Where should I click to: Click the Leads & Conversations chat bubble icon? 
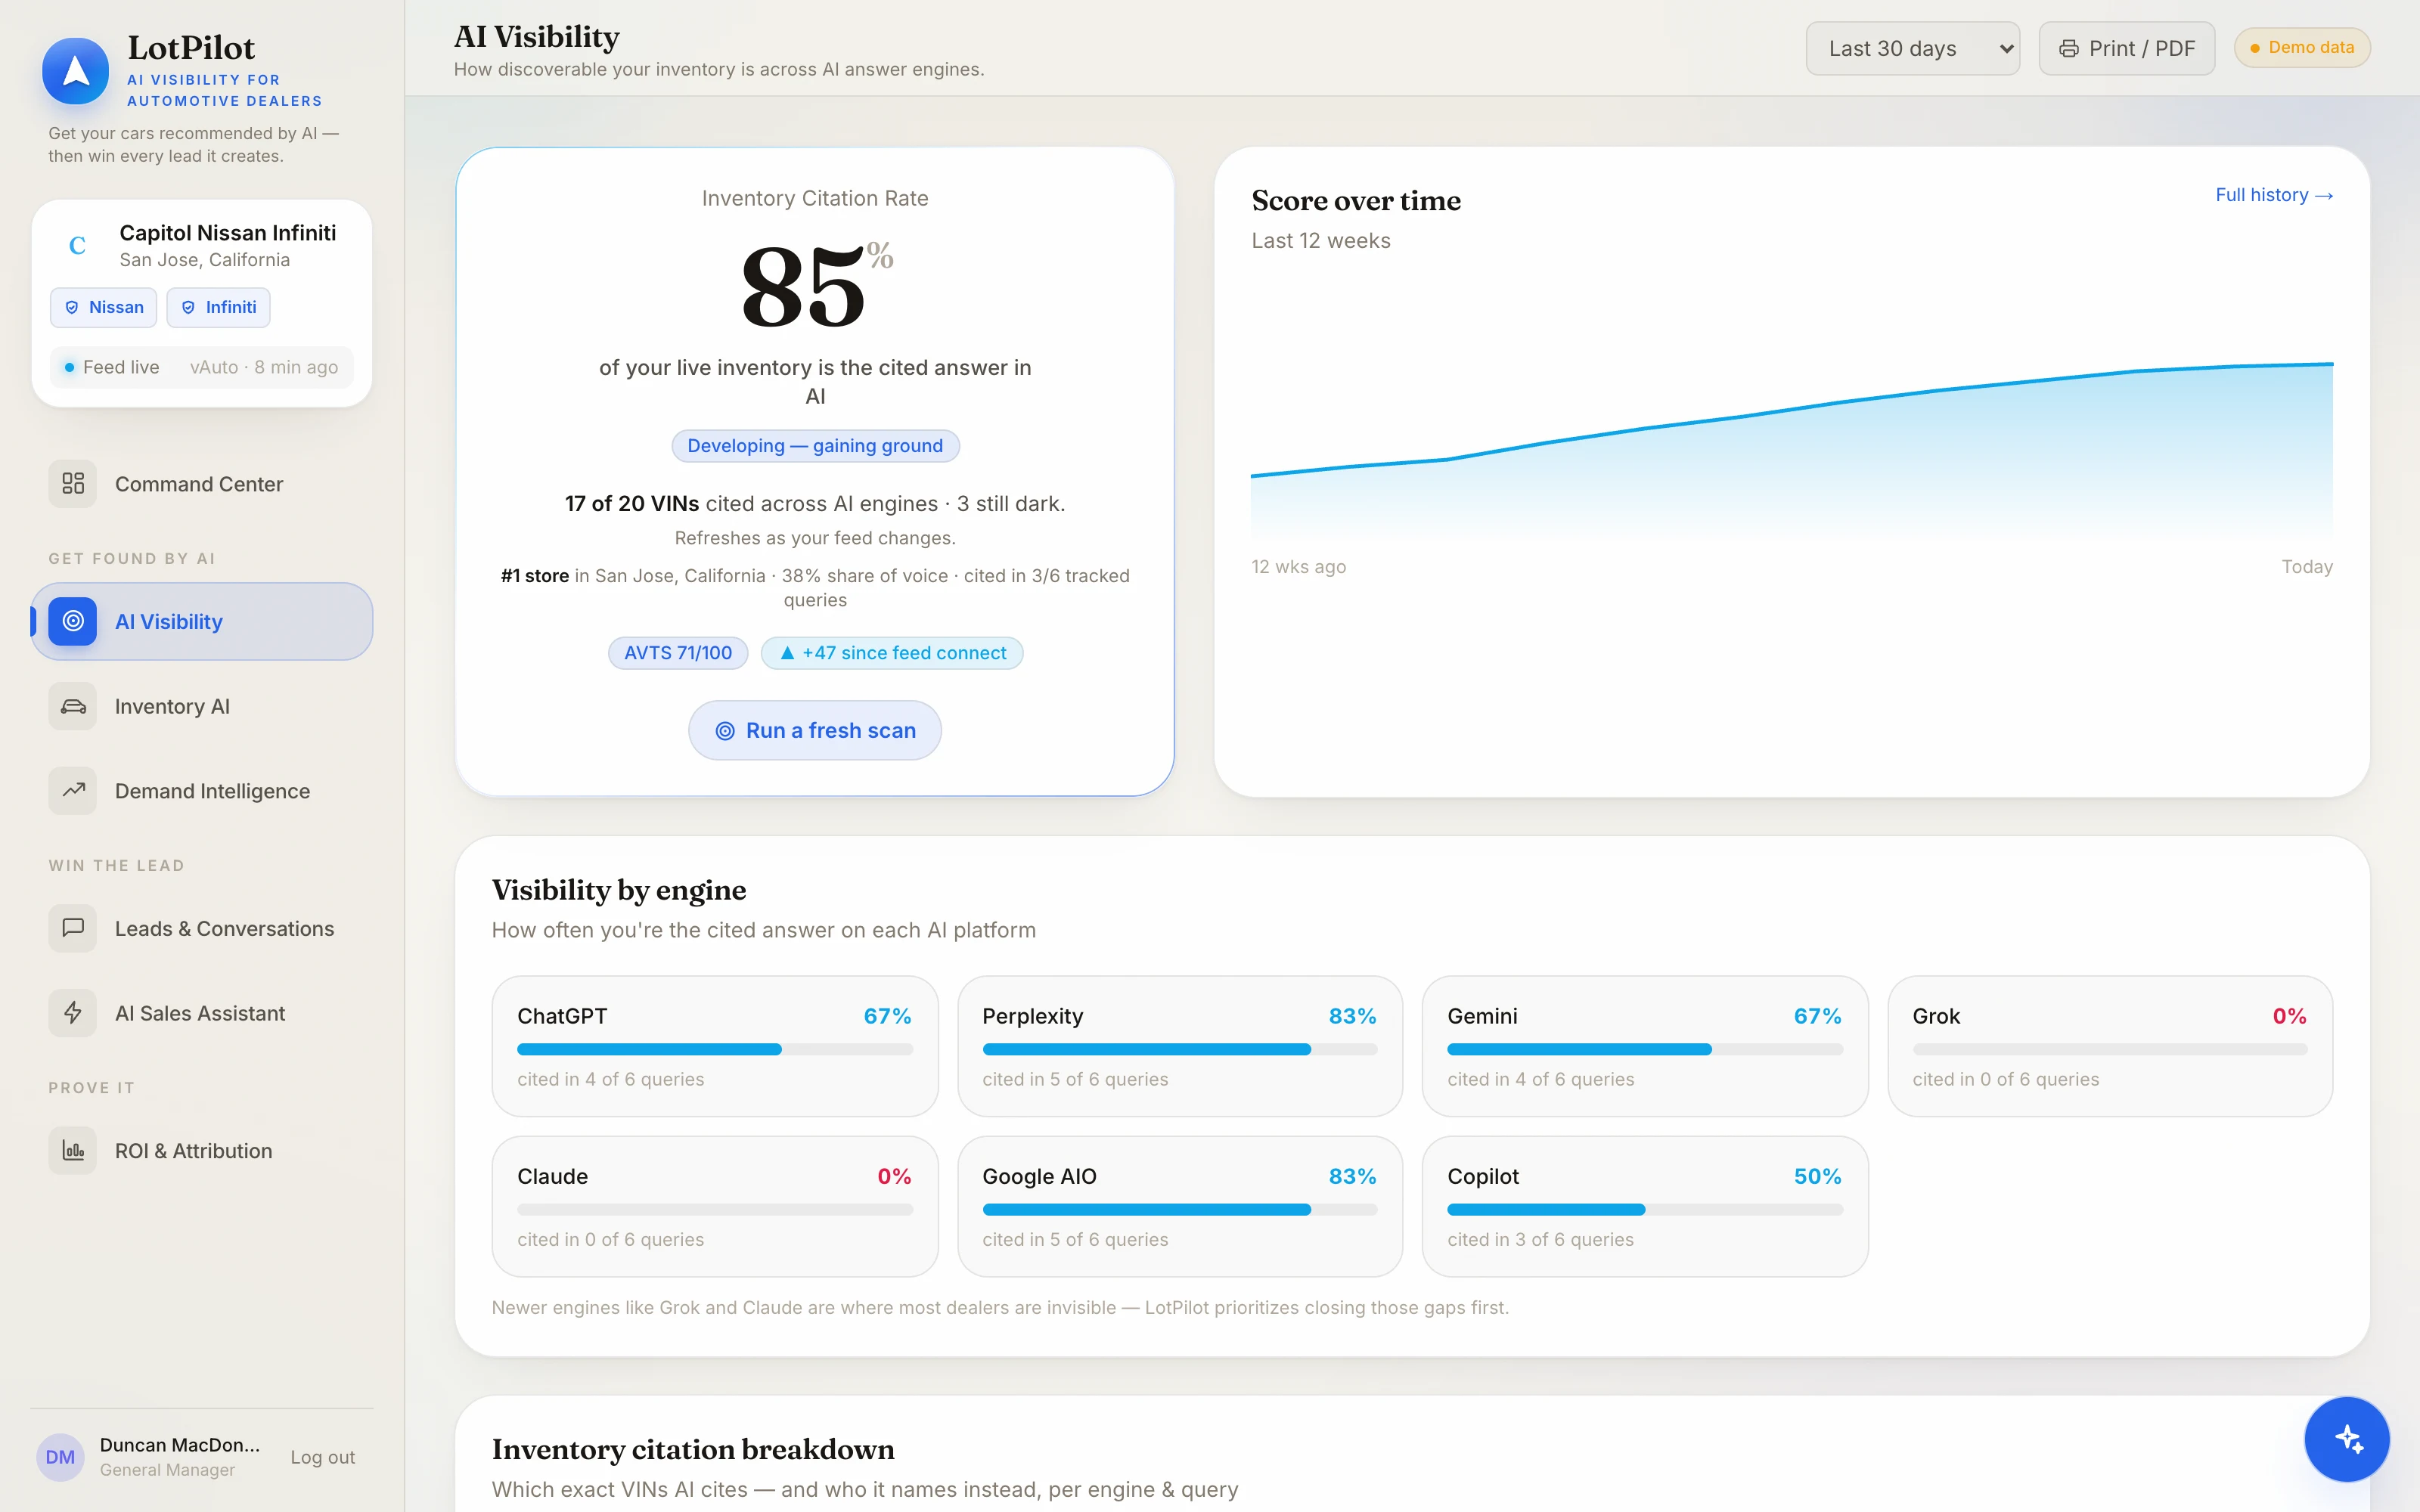click(73, 928)
